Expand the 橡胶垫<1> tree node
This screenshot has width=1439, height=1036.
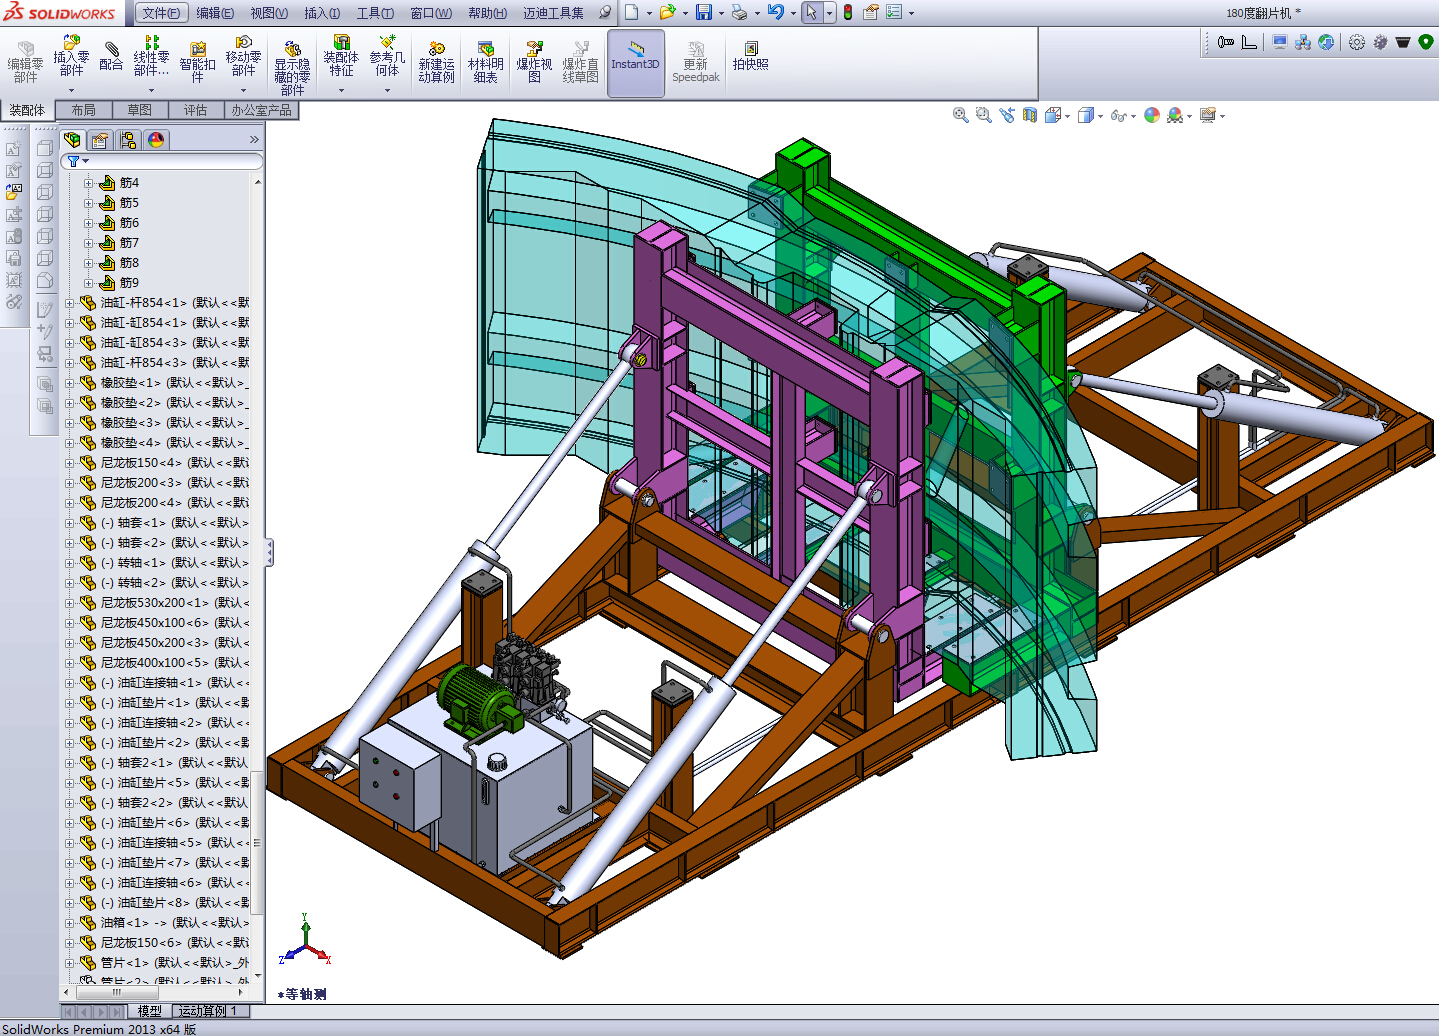tap(69, 383)
